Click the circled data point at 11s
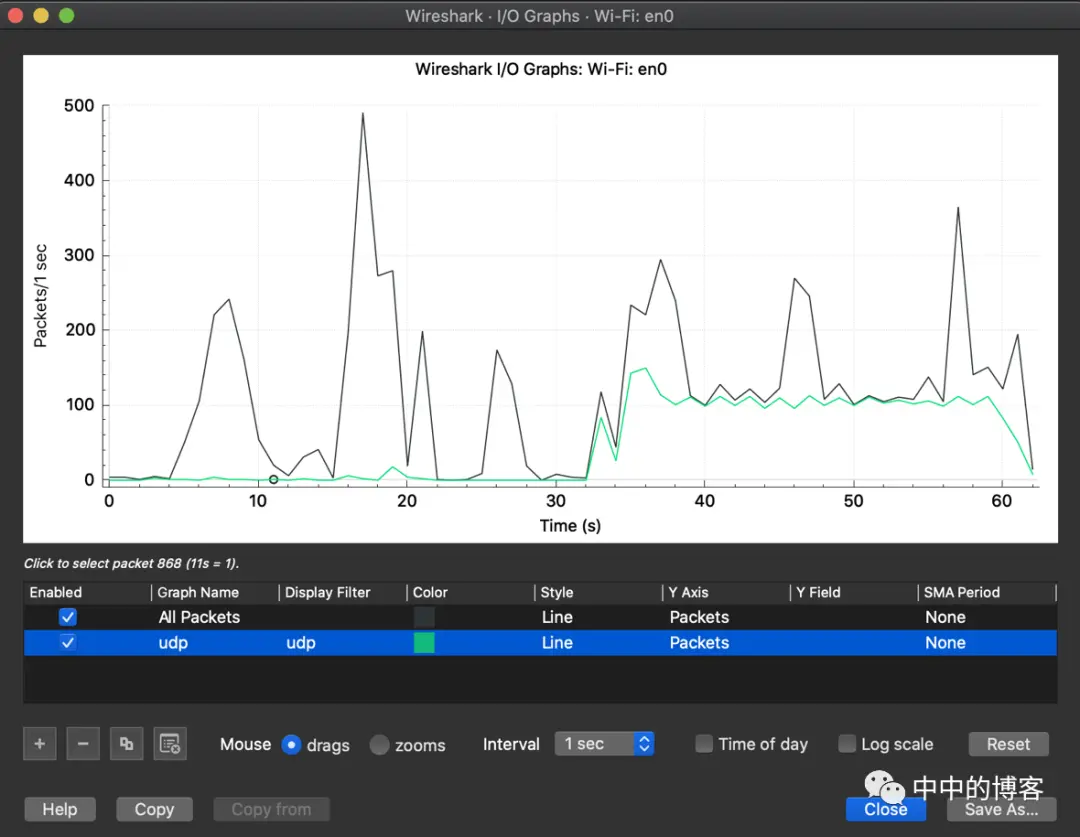Viewport: 1080px width, 837px height. [273, 479]
